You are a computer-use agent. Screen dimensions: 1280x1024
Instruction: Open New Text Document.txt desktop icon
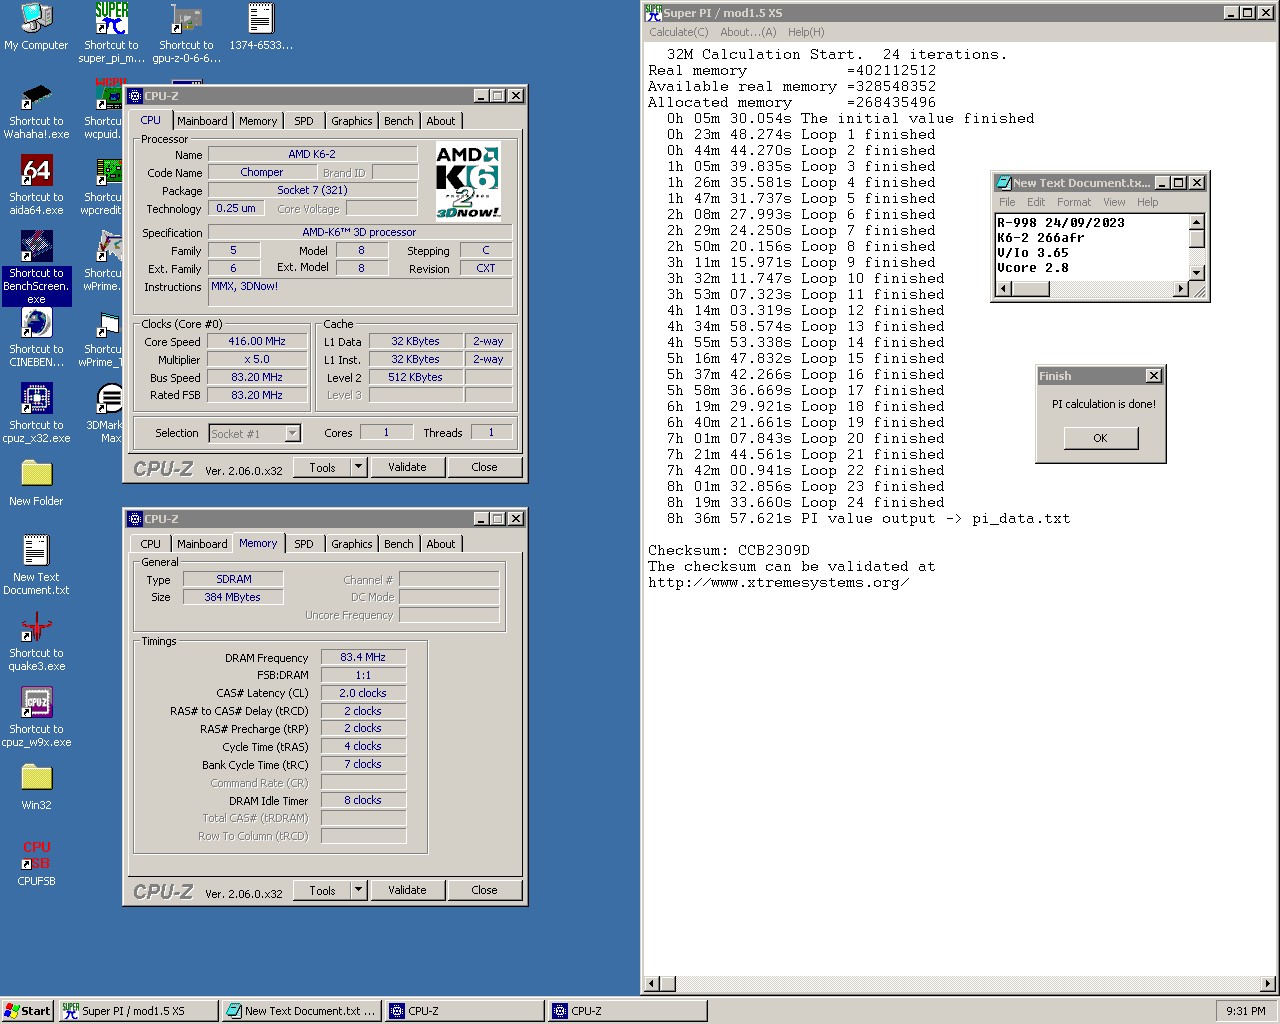[36, 566]
